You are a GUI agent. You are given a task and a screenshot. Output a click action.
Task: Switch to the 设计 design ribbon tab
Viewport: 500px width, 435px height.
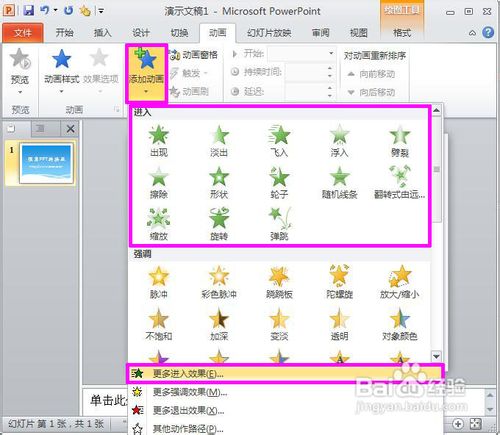[141, 33]
